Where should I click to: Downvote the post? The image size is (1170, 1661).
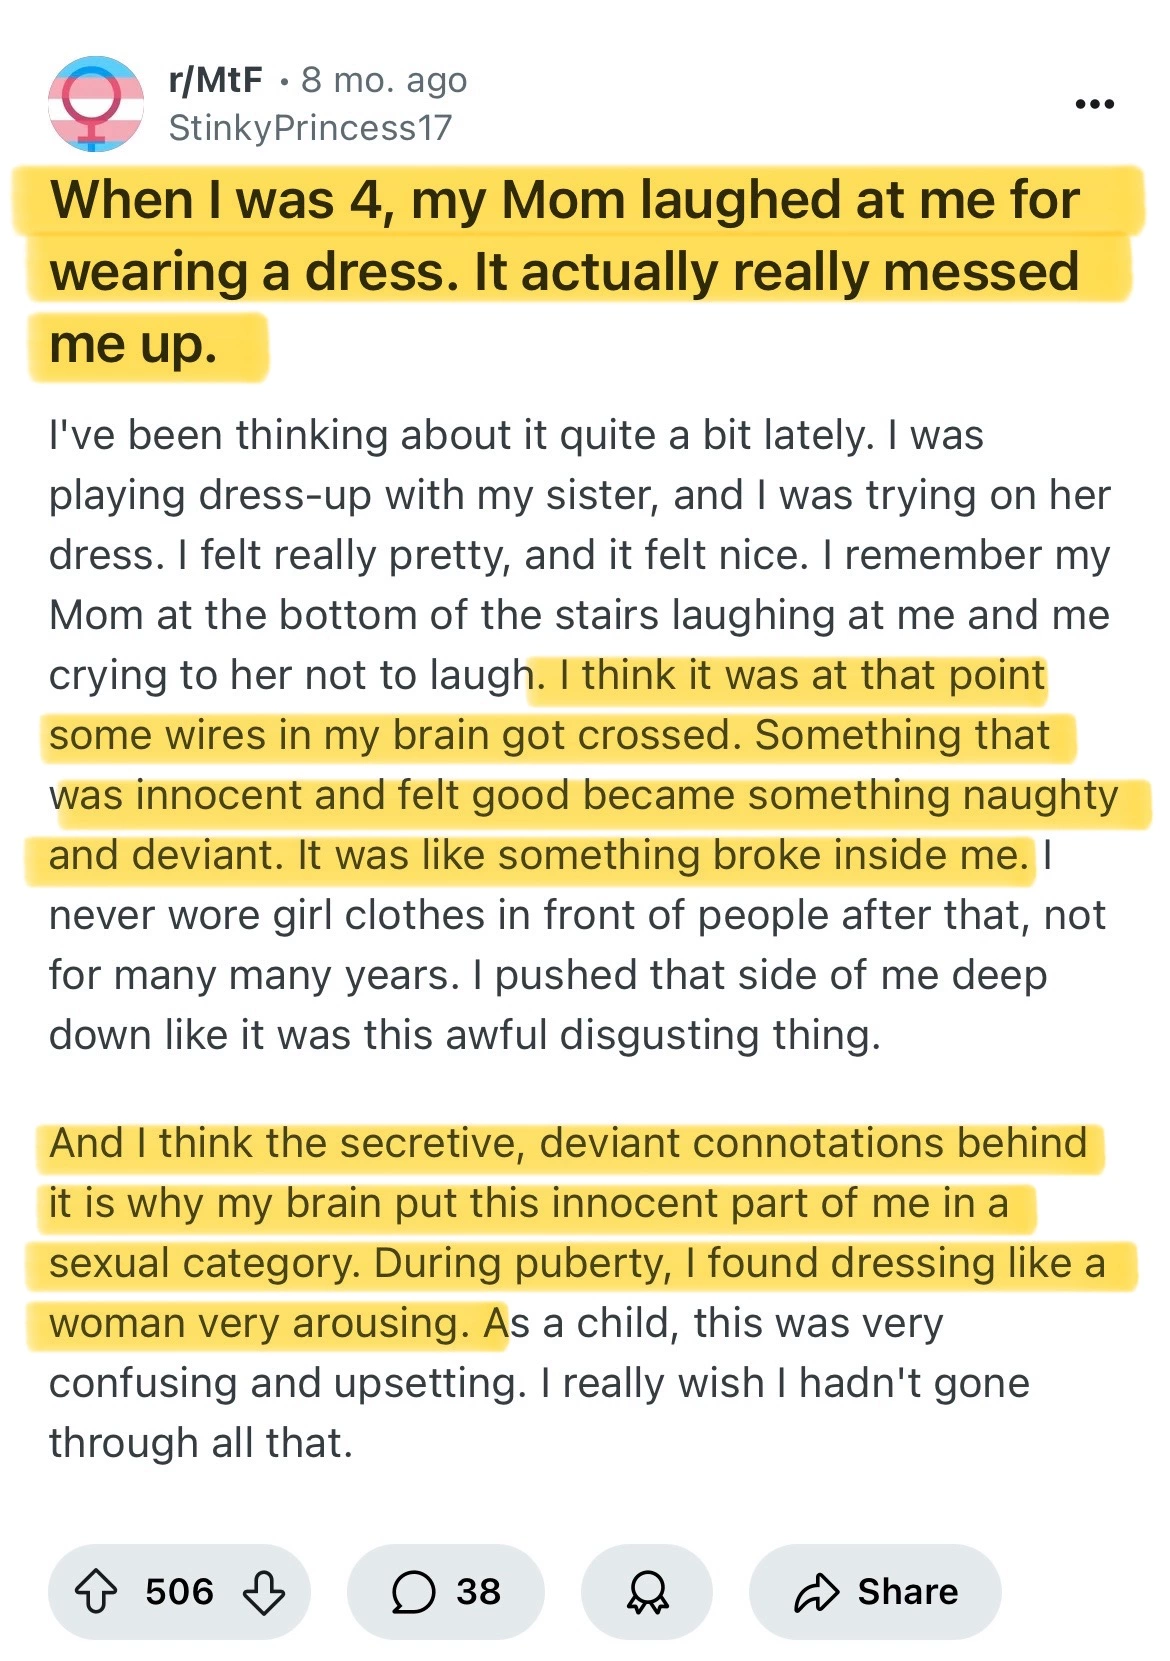264,1591
